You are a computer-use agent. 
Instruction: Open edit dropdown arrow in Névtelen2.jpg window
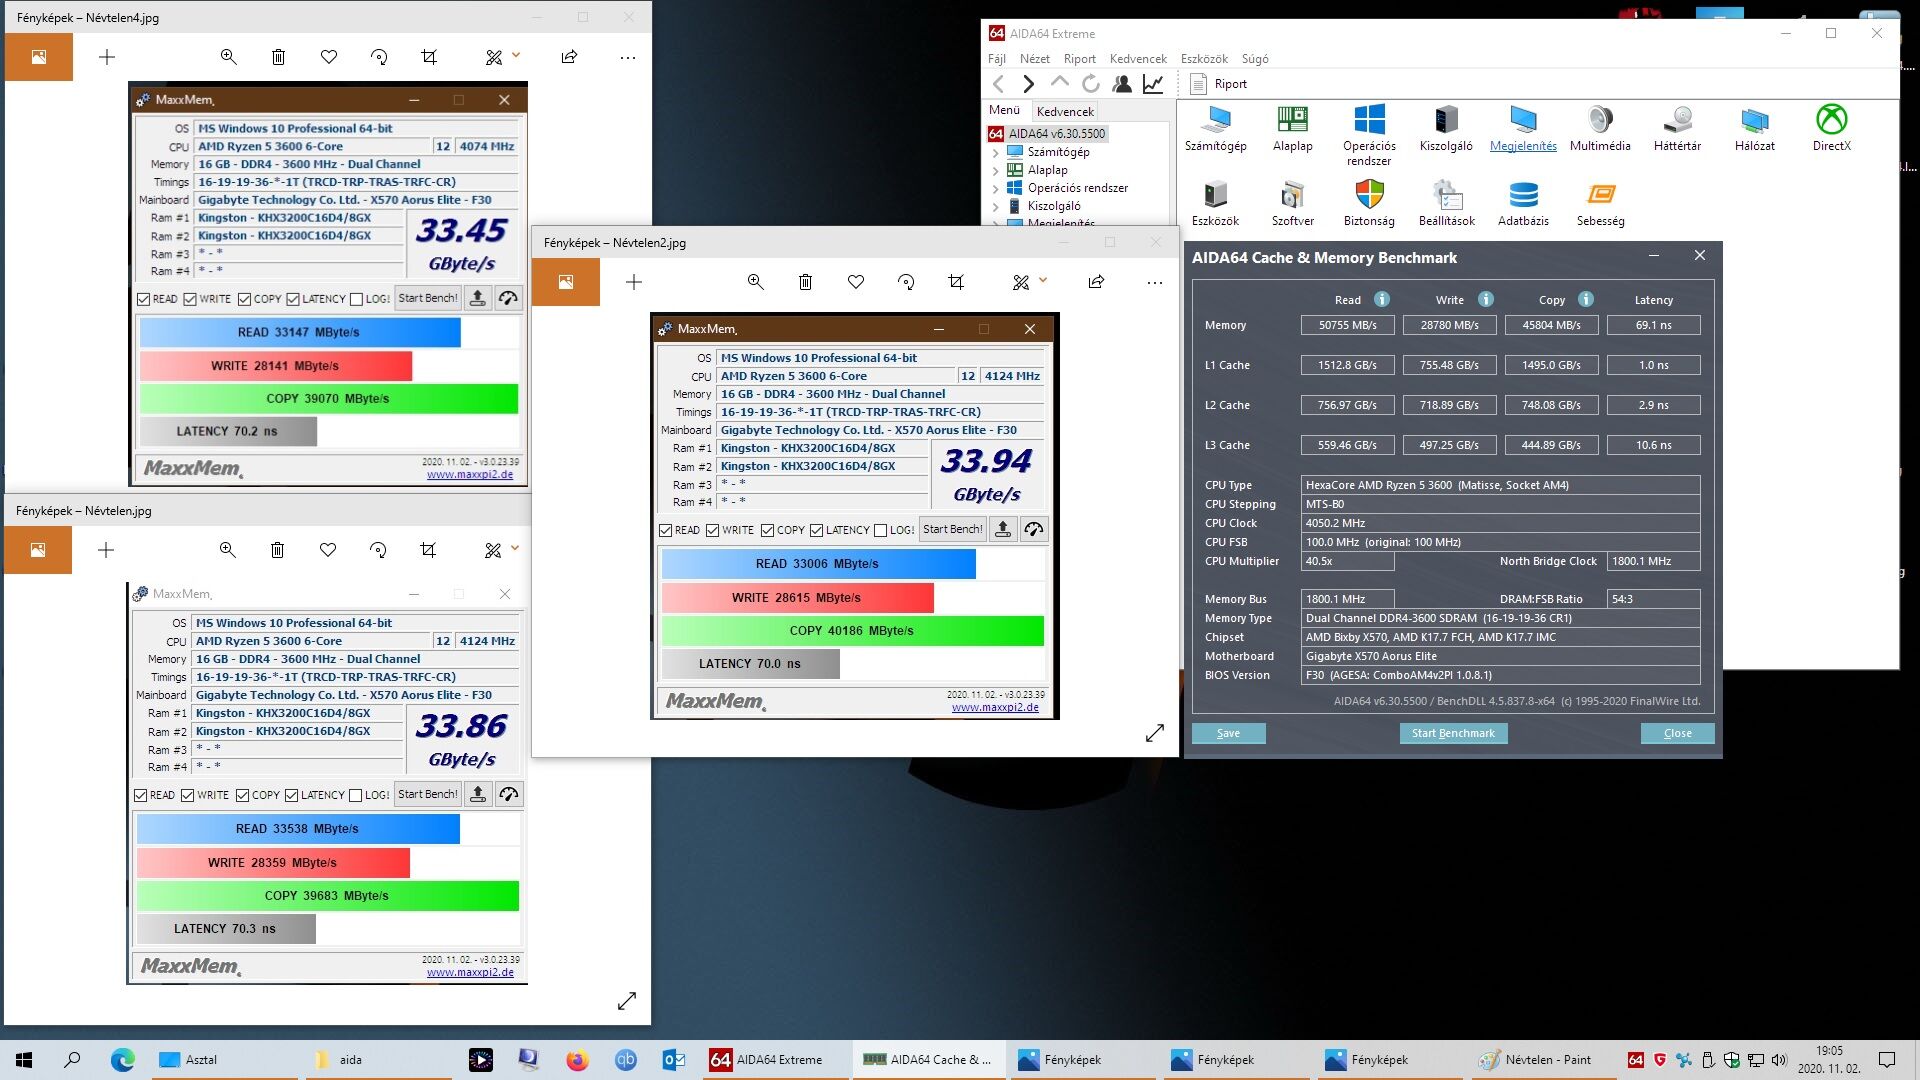tap(1043, 280)
